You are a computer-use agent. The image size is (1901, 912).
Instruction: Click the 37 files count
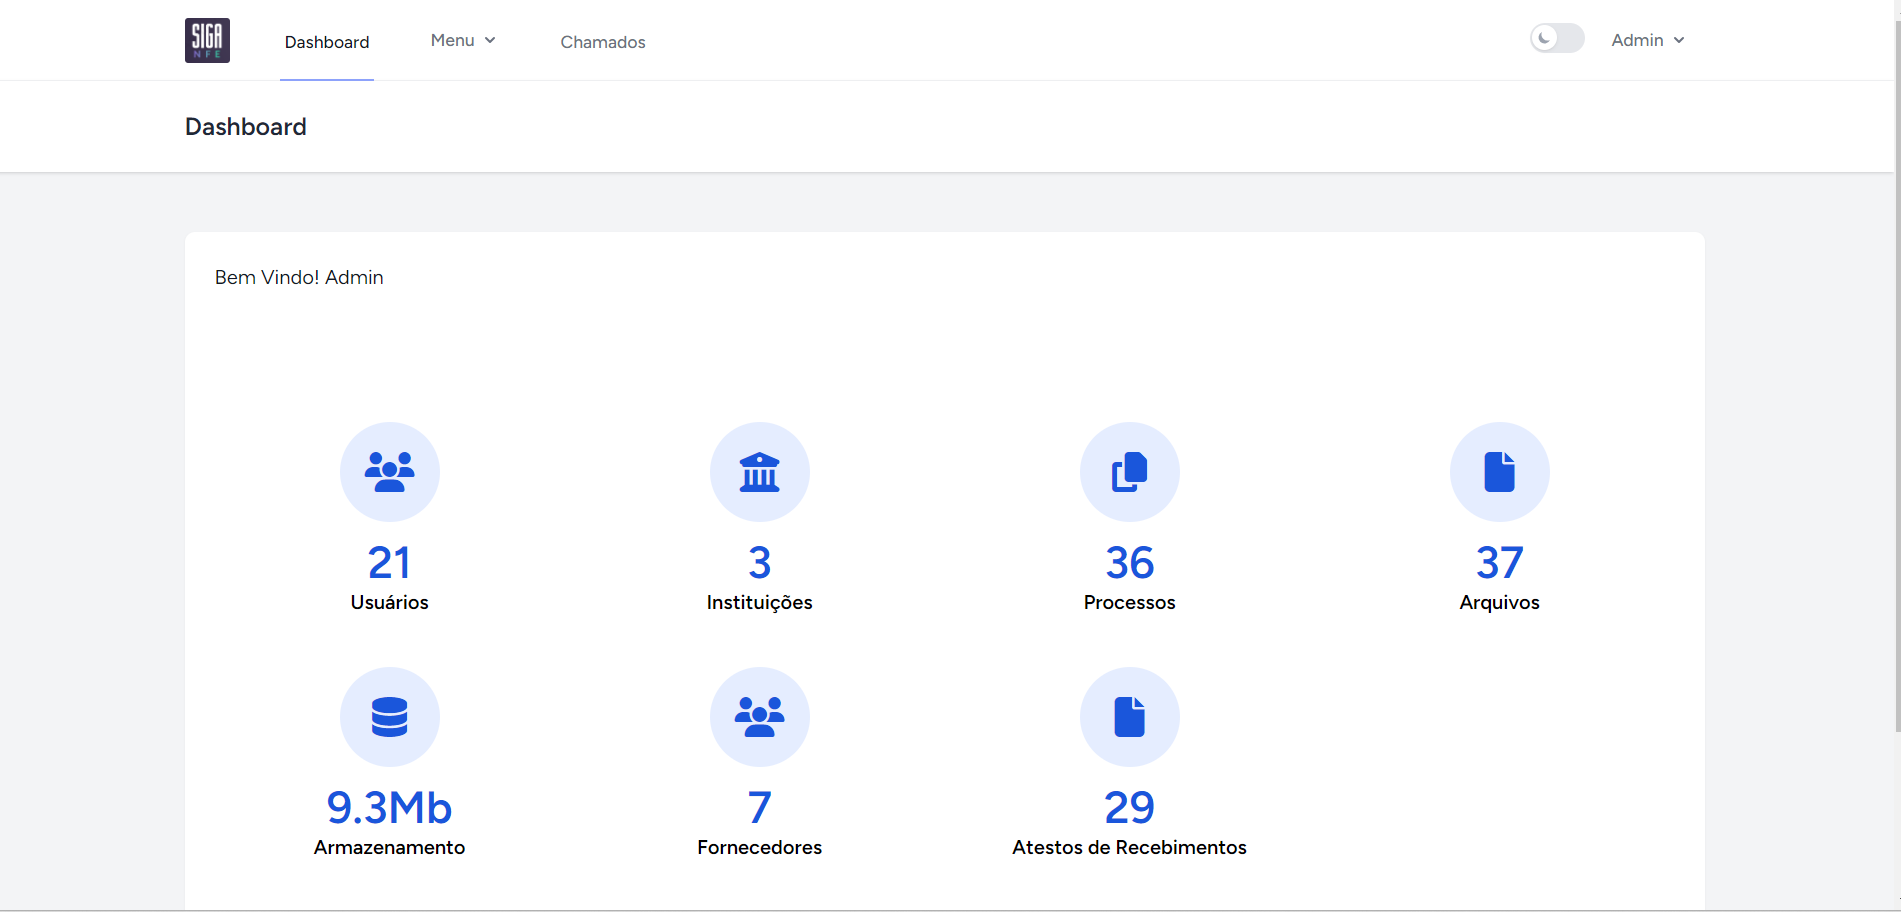coord(1500,563)
